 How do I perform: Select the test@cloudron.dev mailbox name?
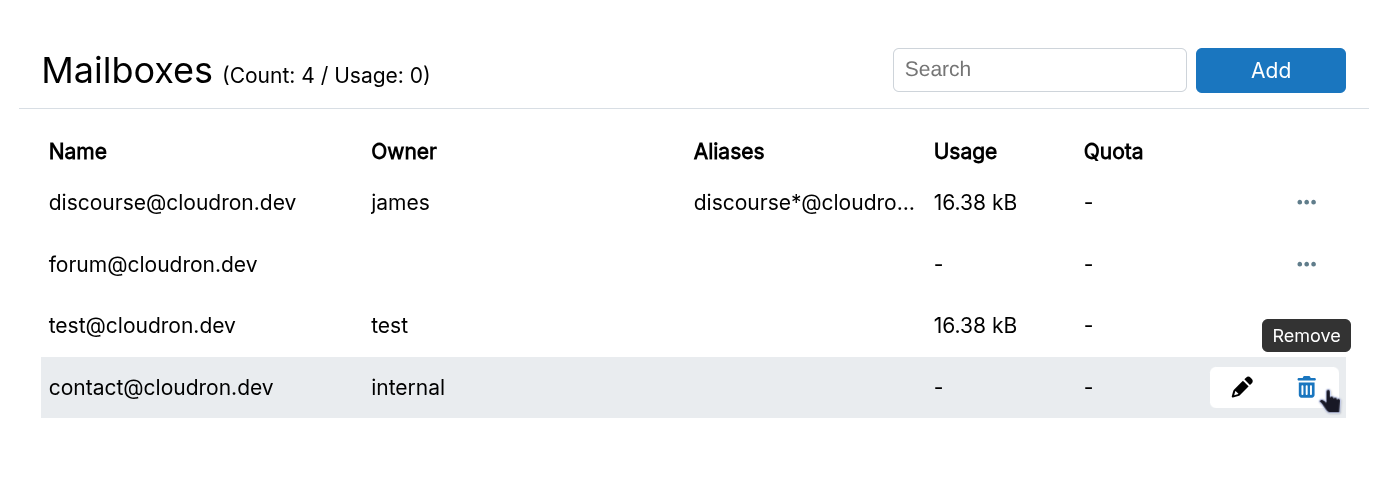click(x=142, y=326)
